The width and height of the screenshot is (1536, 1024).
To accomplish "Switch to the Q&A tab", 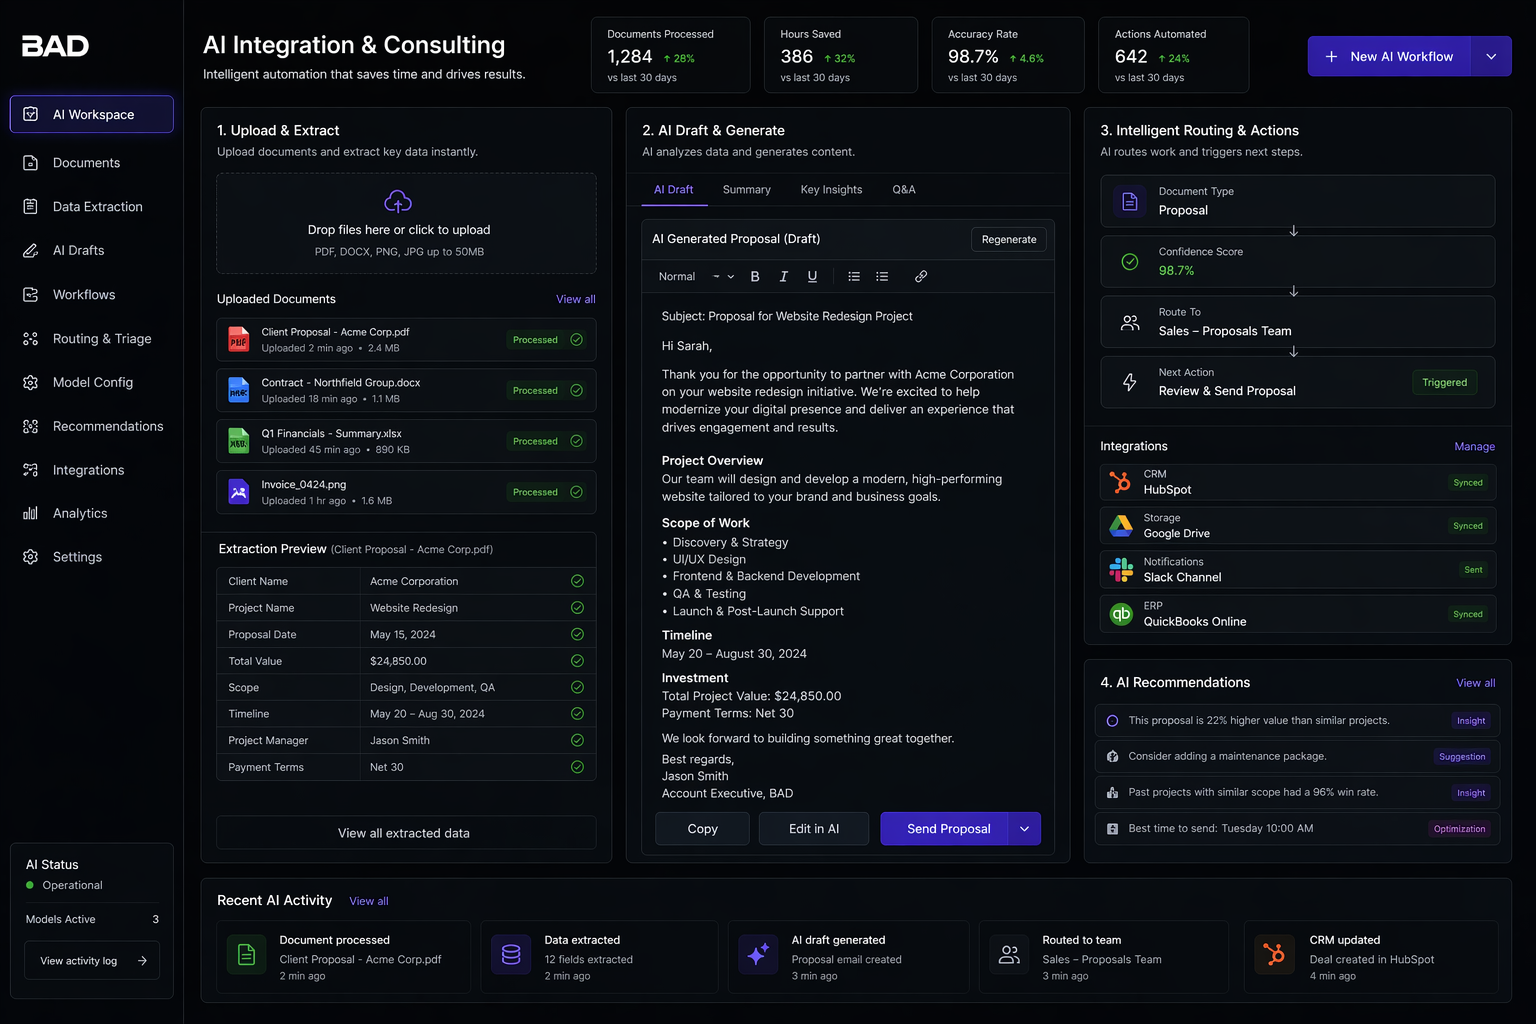I will [903, 190].
